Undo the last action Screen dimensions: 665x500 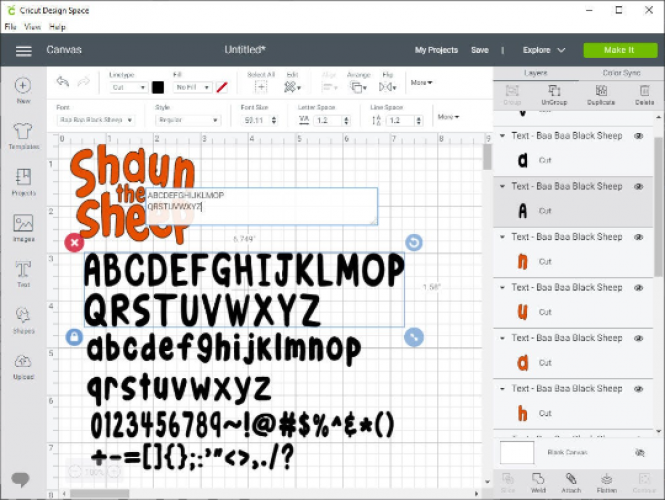click(63, 81)
